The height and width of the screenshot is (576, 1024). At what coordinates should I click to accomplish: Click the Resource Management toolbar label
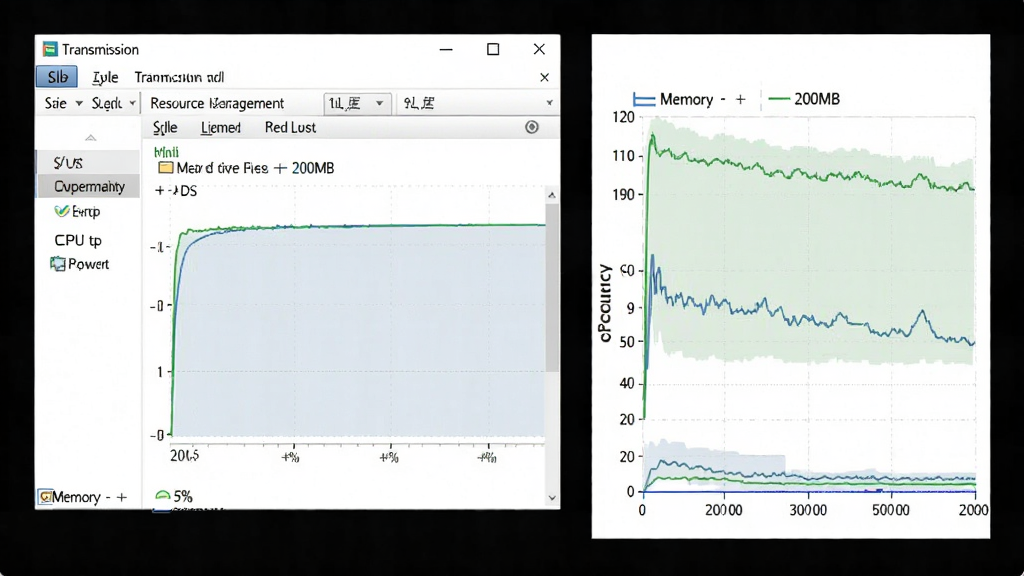click(217, 103)
